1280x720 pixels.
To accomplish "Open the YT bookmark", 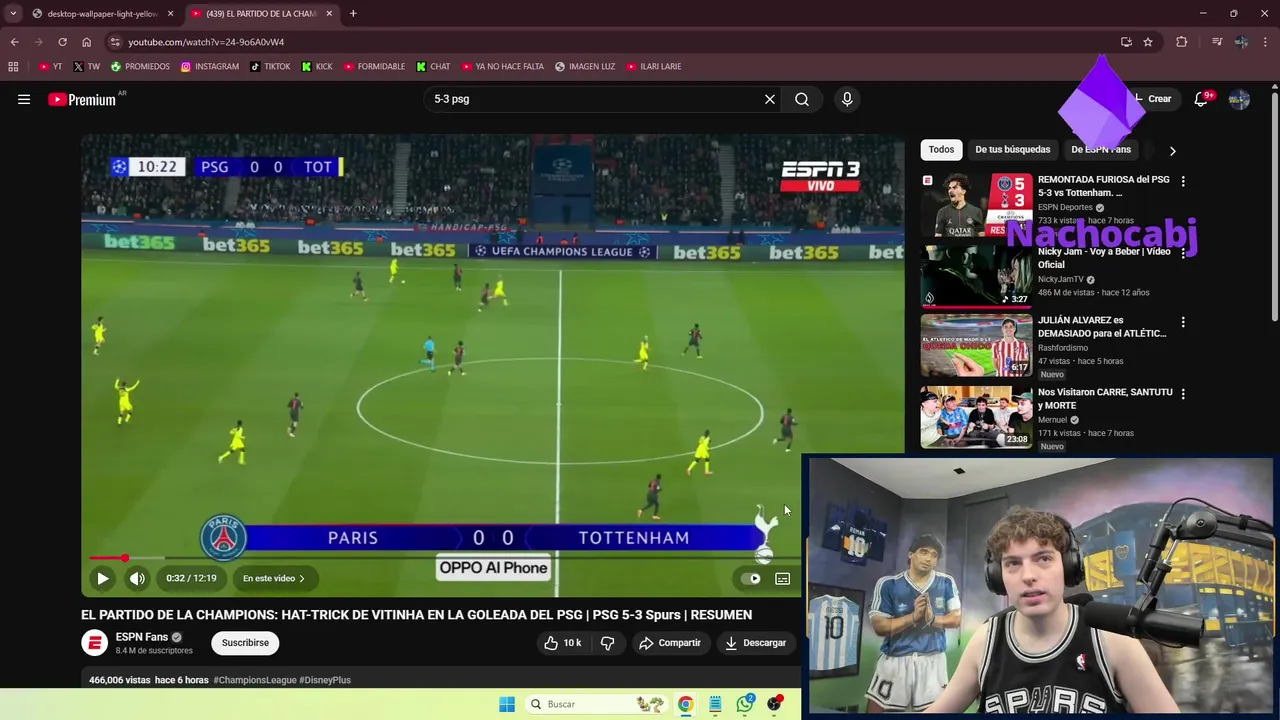I will [x=50, y=67].
